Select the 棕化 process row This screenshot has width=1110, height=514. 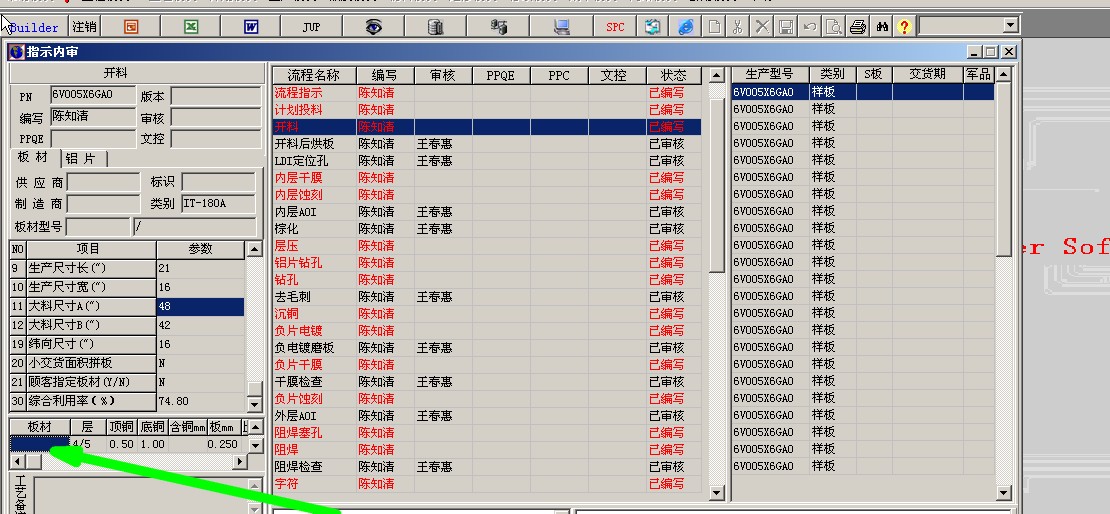tap(487, 229)
